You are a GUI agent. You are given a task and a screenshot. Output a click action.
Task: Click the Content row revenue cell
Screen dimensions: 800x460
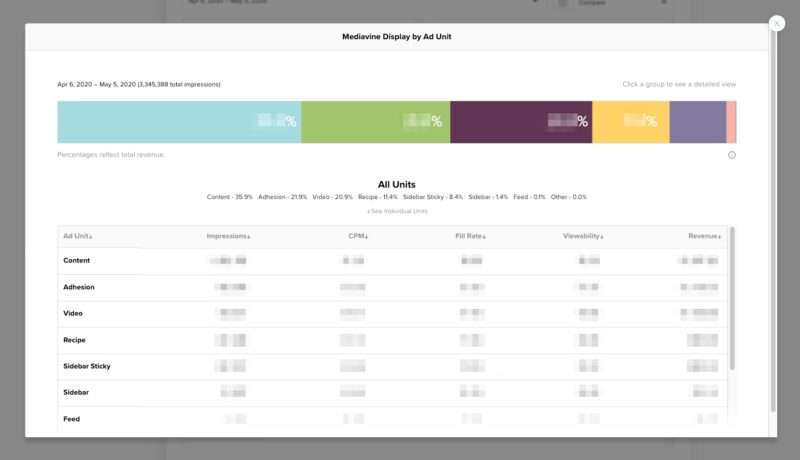pyautogui.click(x=698, y=261)
